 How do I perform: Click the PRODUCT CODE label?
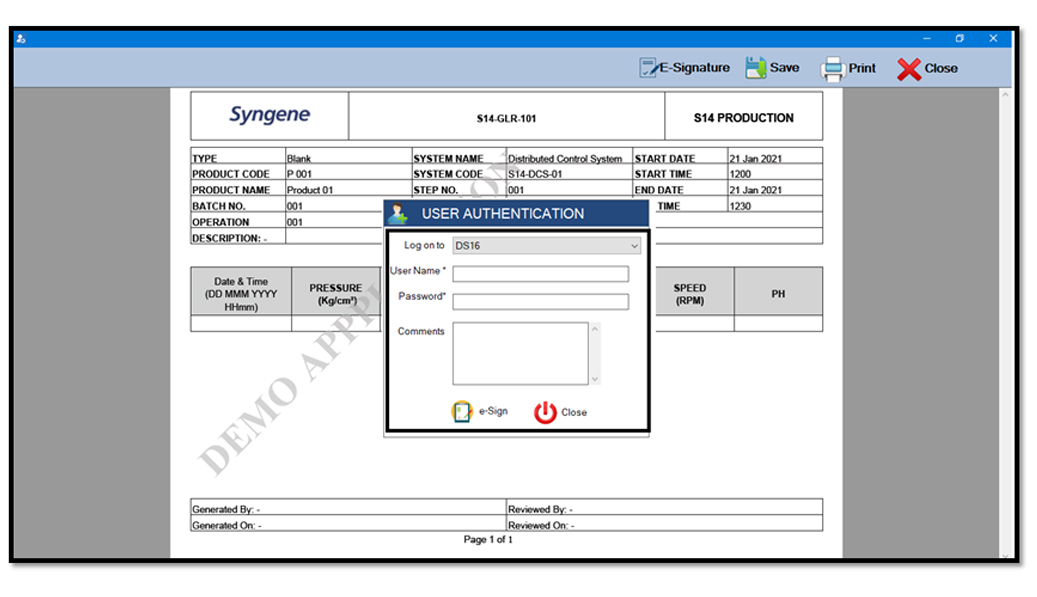point(231,174)
